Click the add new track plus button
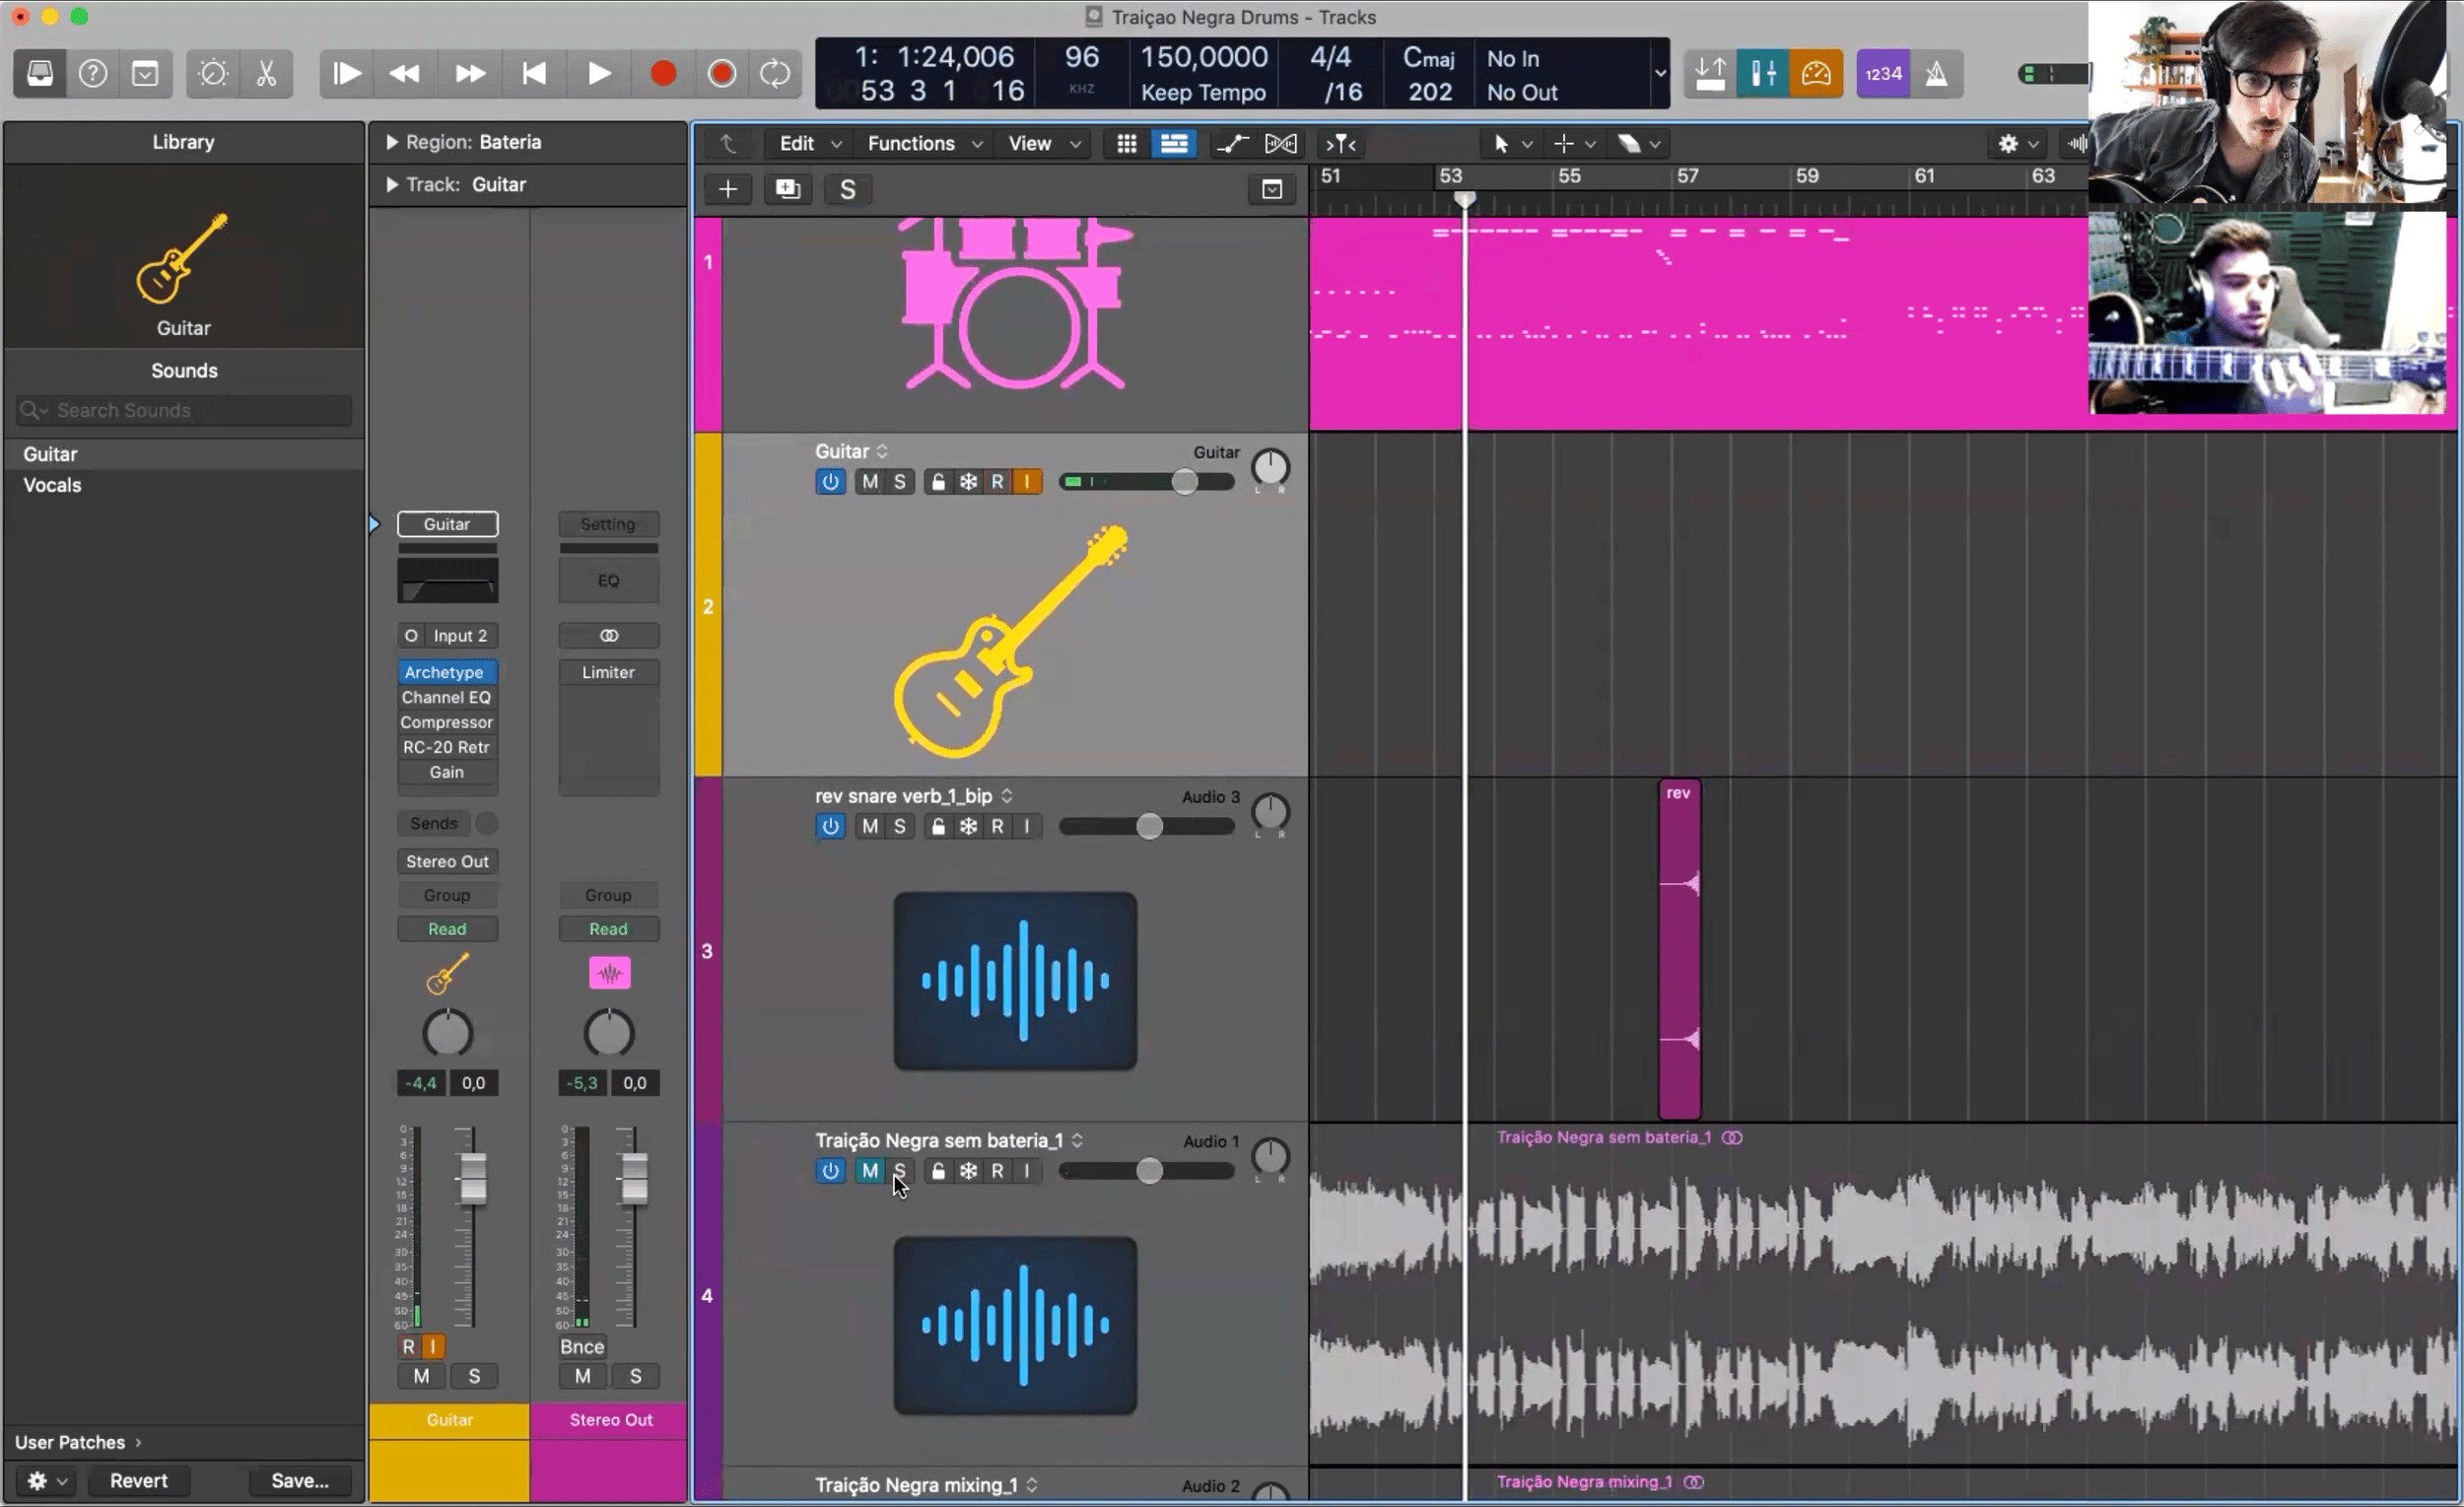Screen dimensions: 2464x1507 pos(728,189)
